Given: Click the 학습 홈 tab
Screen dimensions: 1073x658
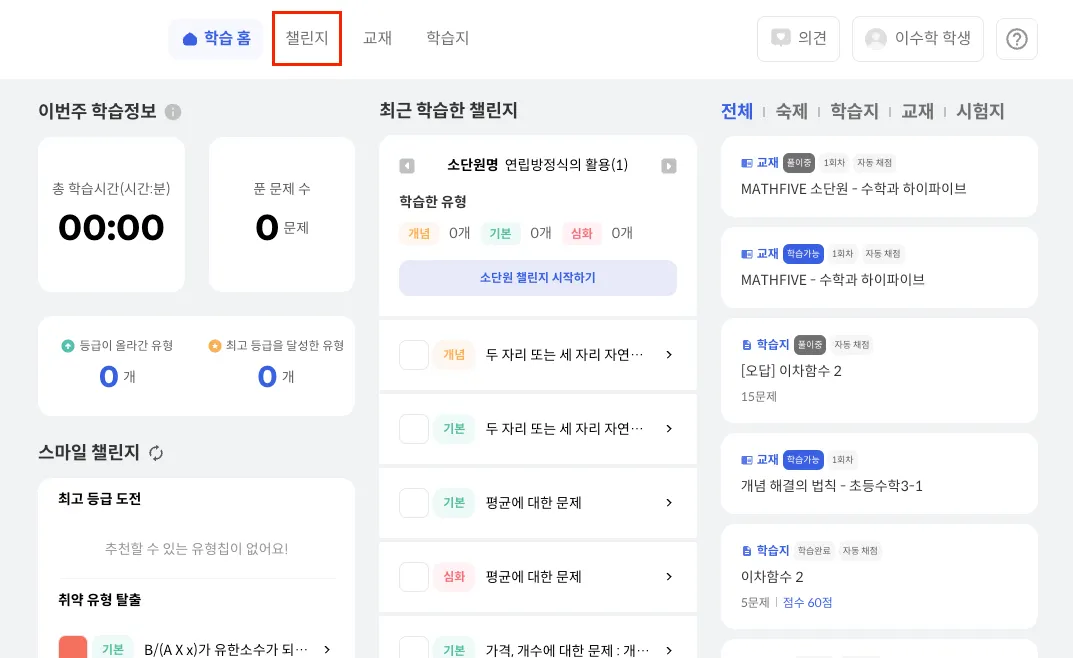Looking at the screenshot, I should pyautogui.click(x=216, y=39).
